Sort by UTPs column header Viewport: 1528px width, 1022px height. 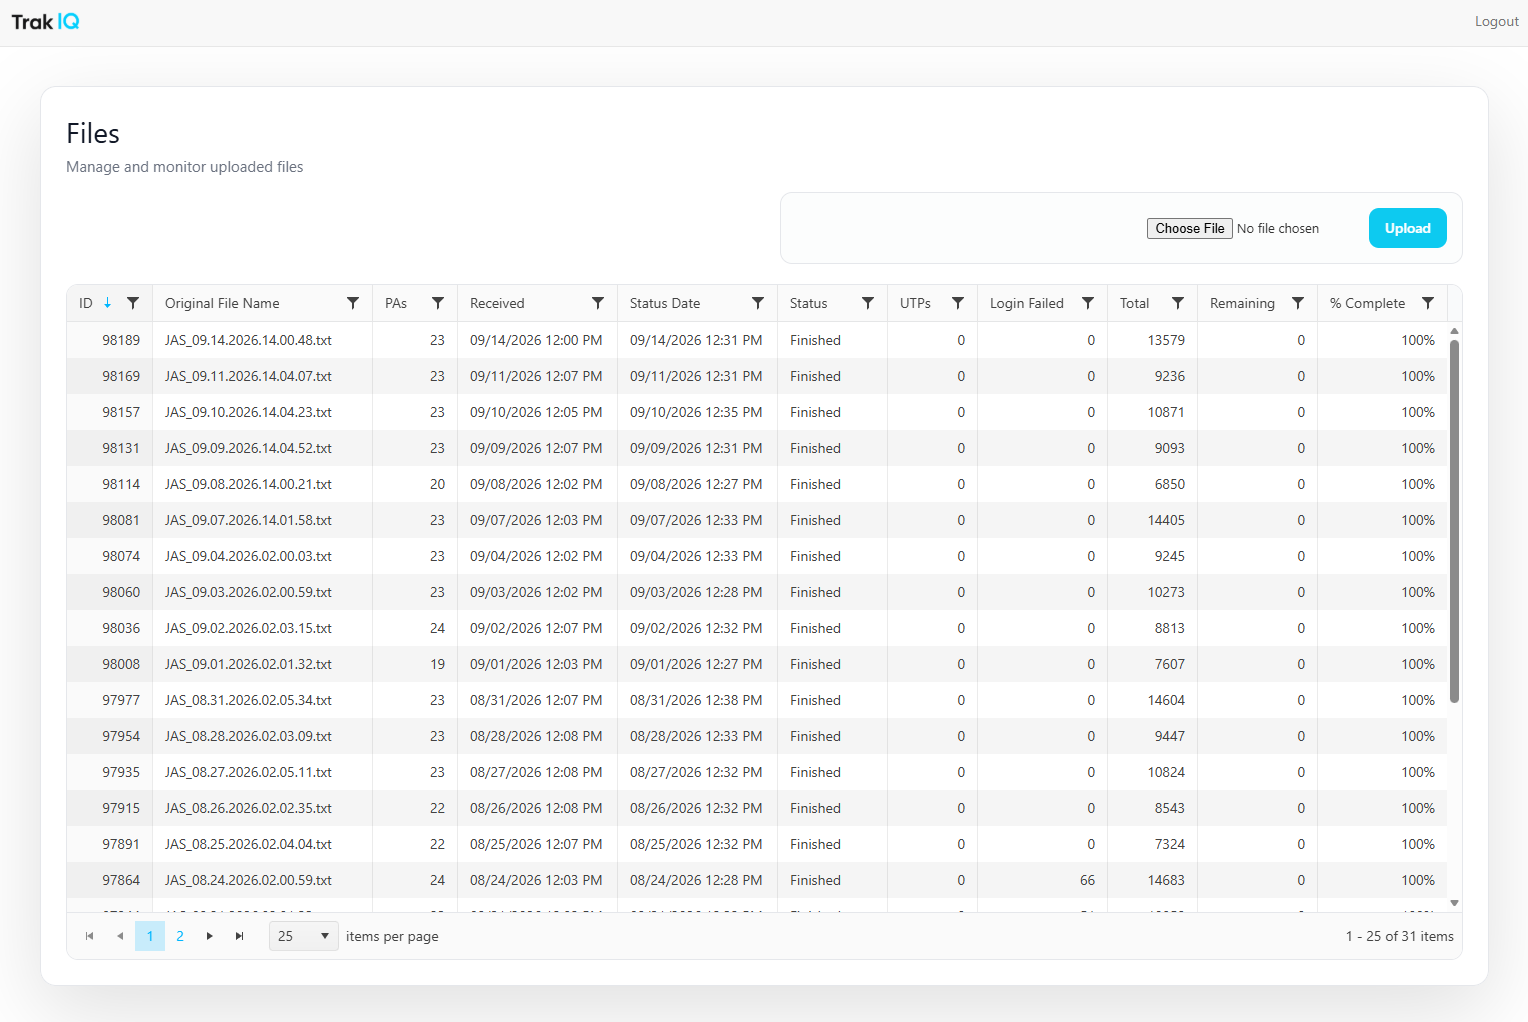click(x=915, y=303)
